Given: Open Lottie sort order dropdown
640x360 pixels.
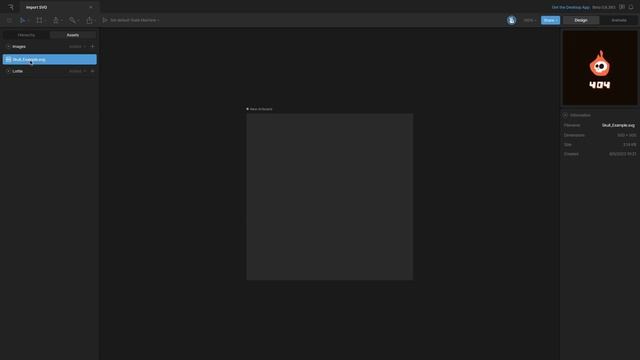Looking at the screenshot, I should pos(77,71).
